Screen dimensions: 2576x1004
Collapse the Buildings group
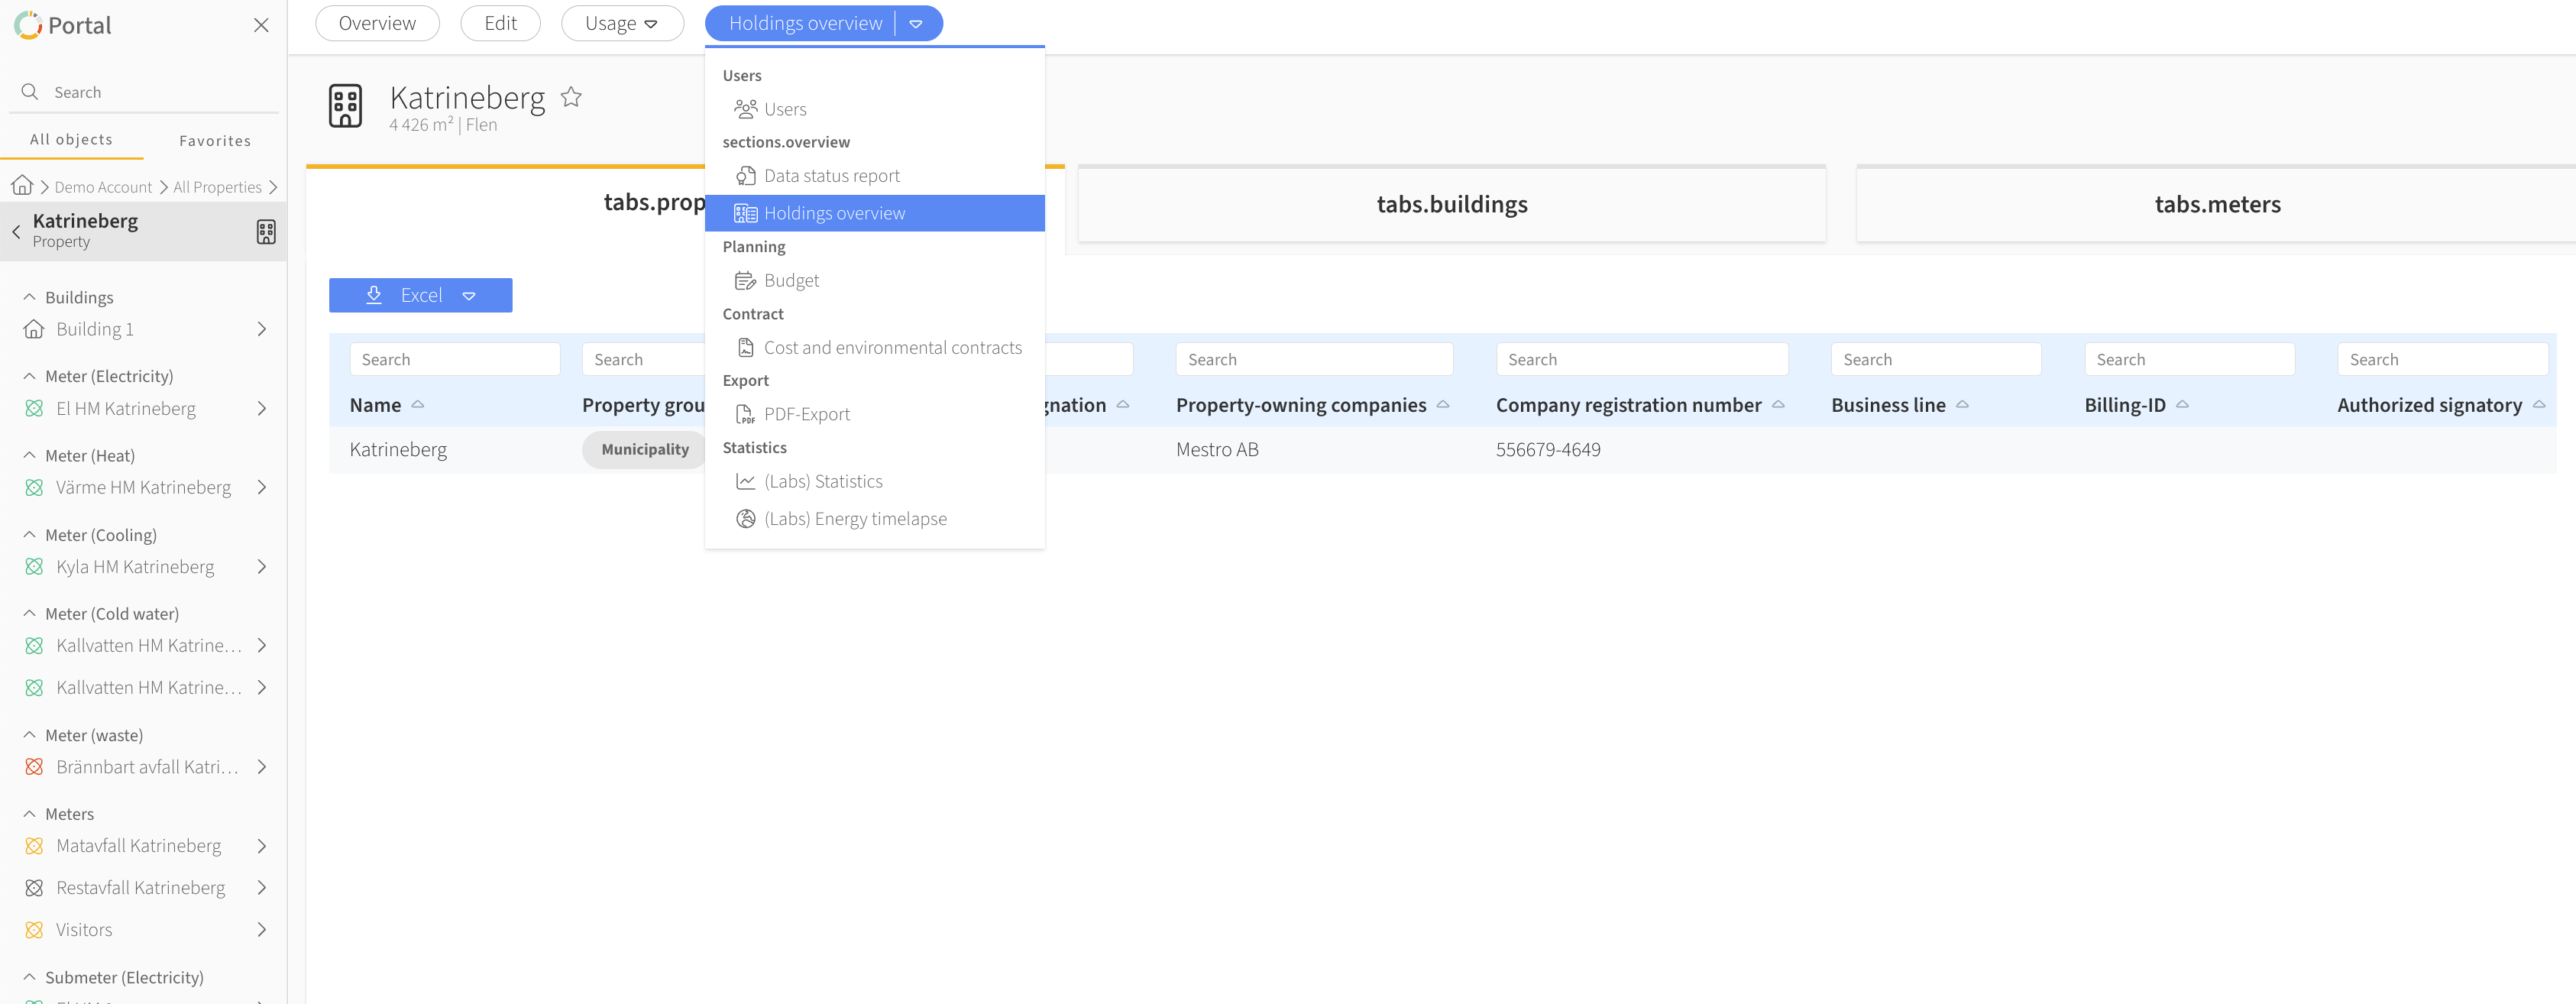click(x=30, y=297)
